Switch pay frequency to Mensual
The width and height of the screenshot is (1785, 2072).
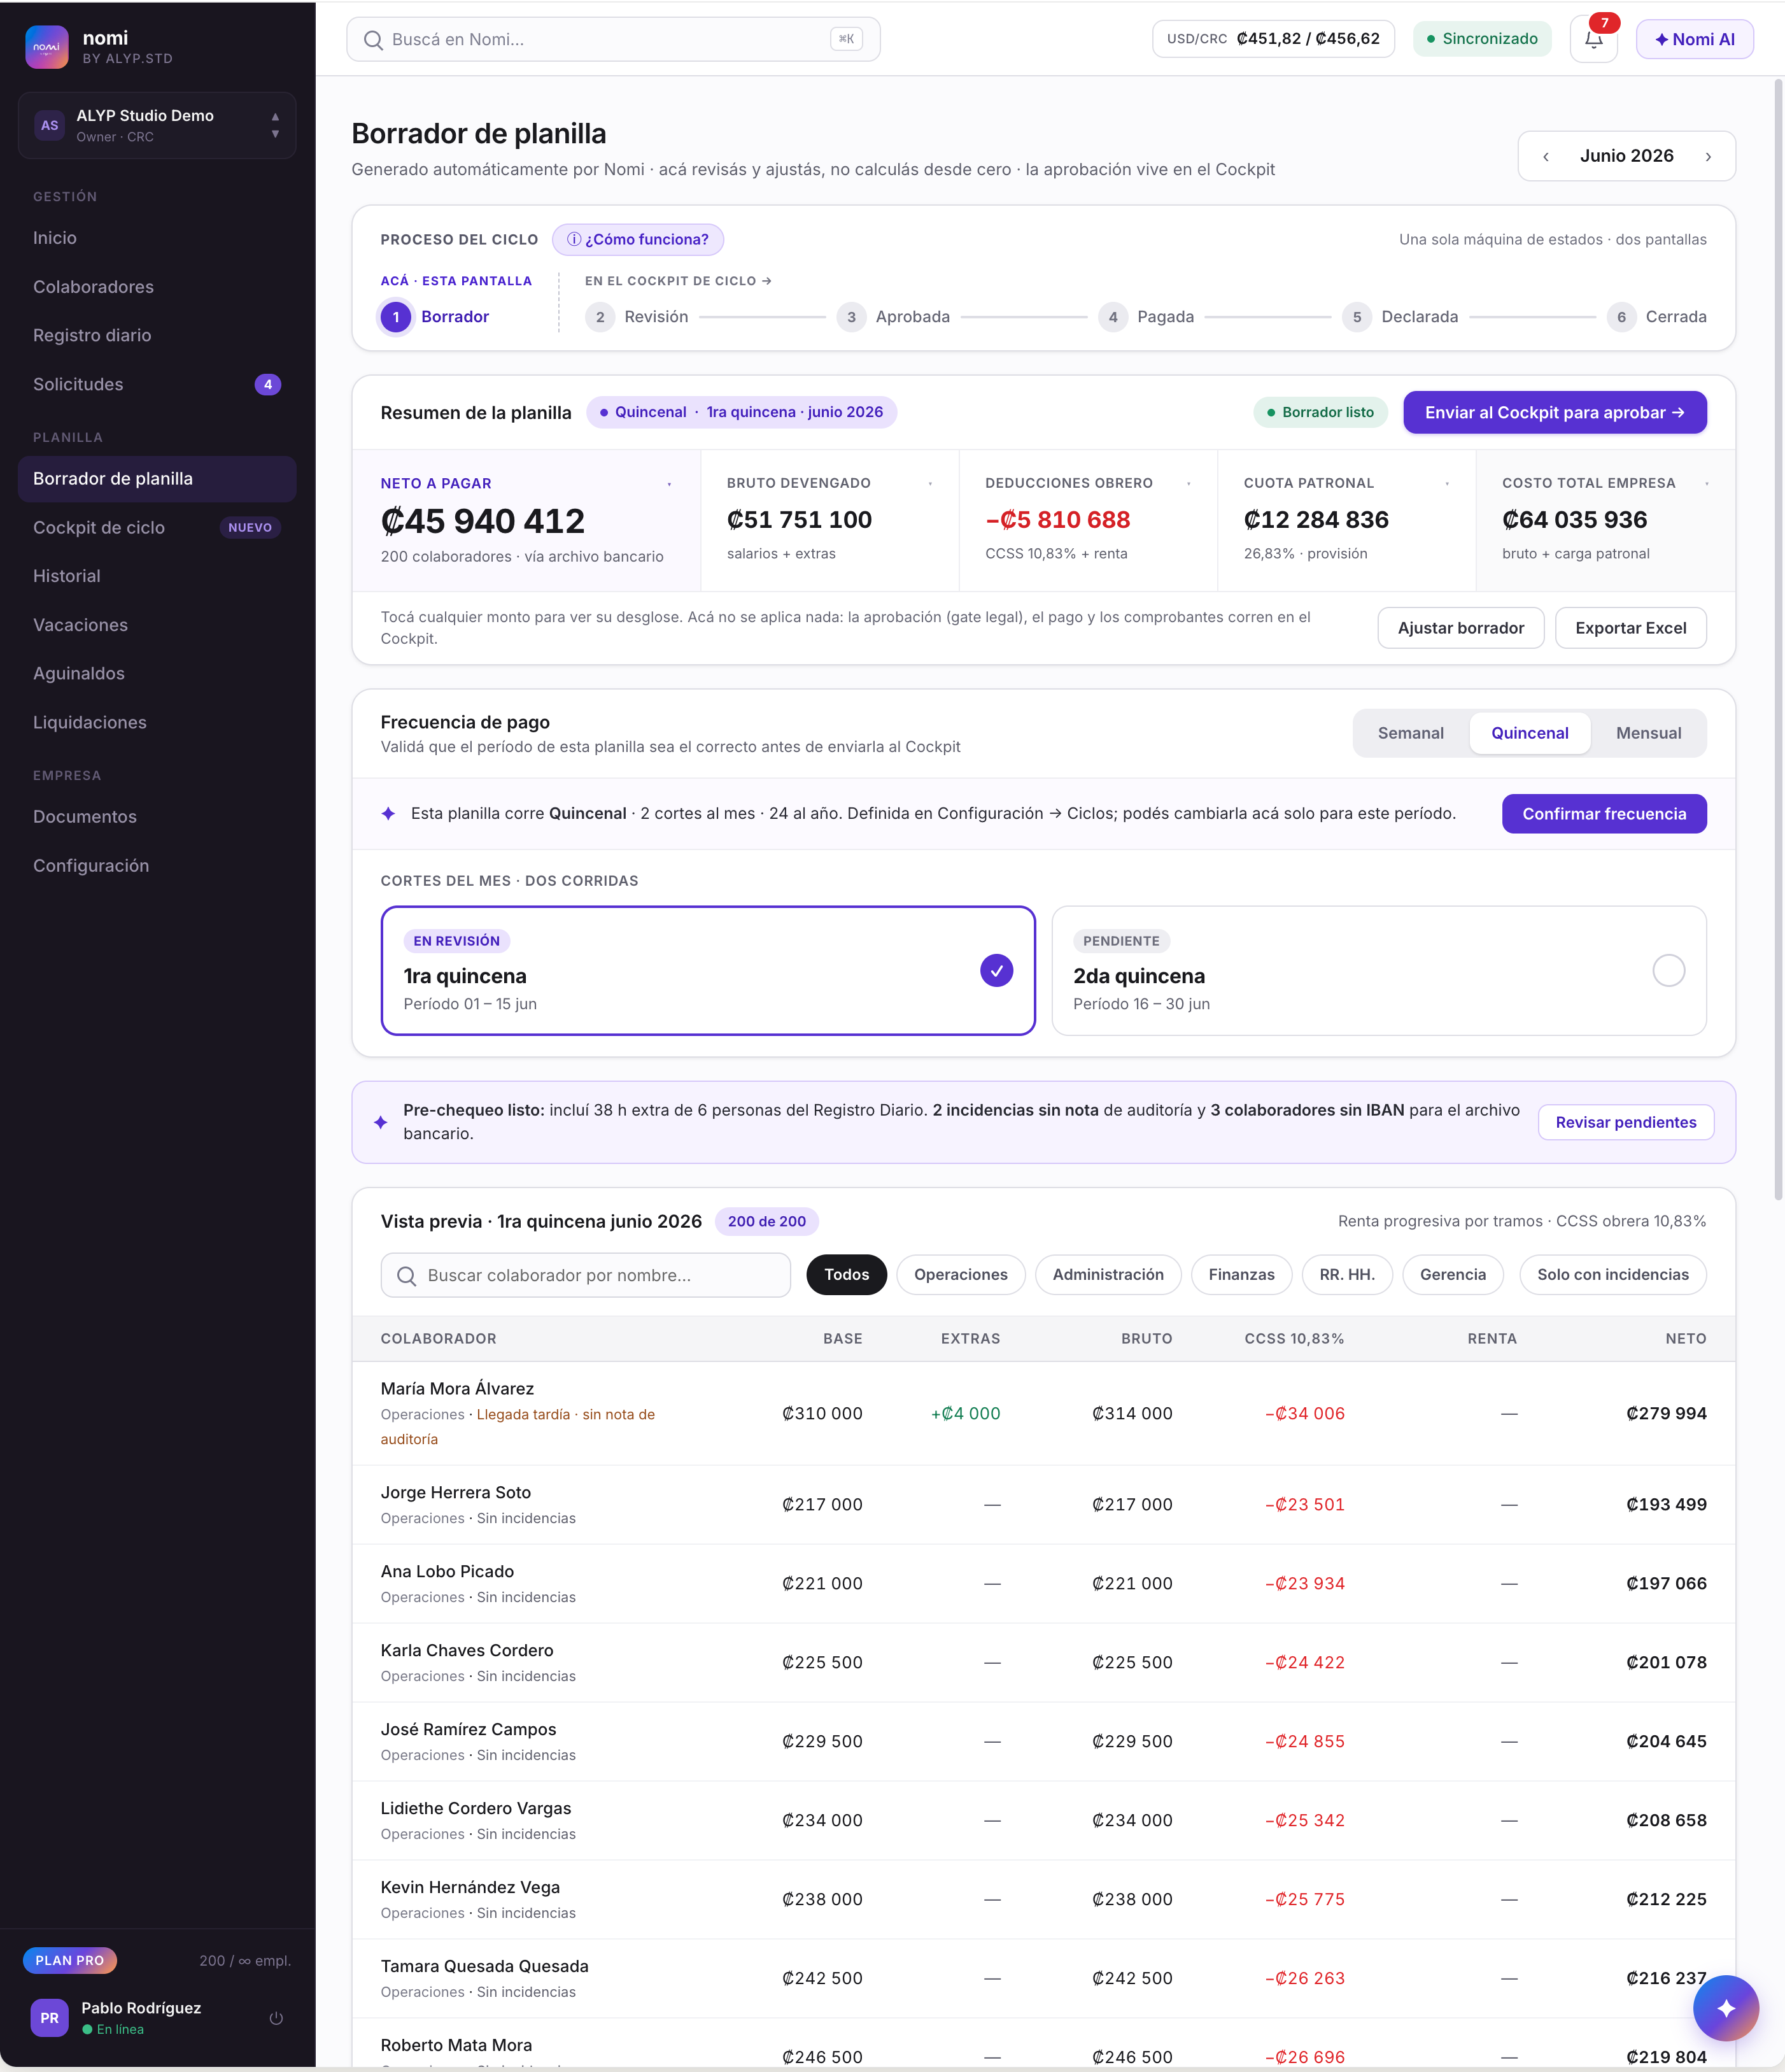(1648, 733)
